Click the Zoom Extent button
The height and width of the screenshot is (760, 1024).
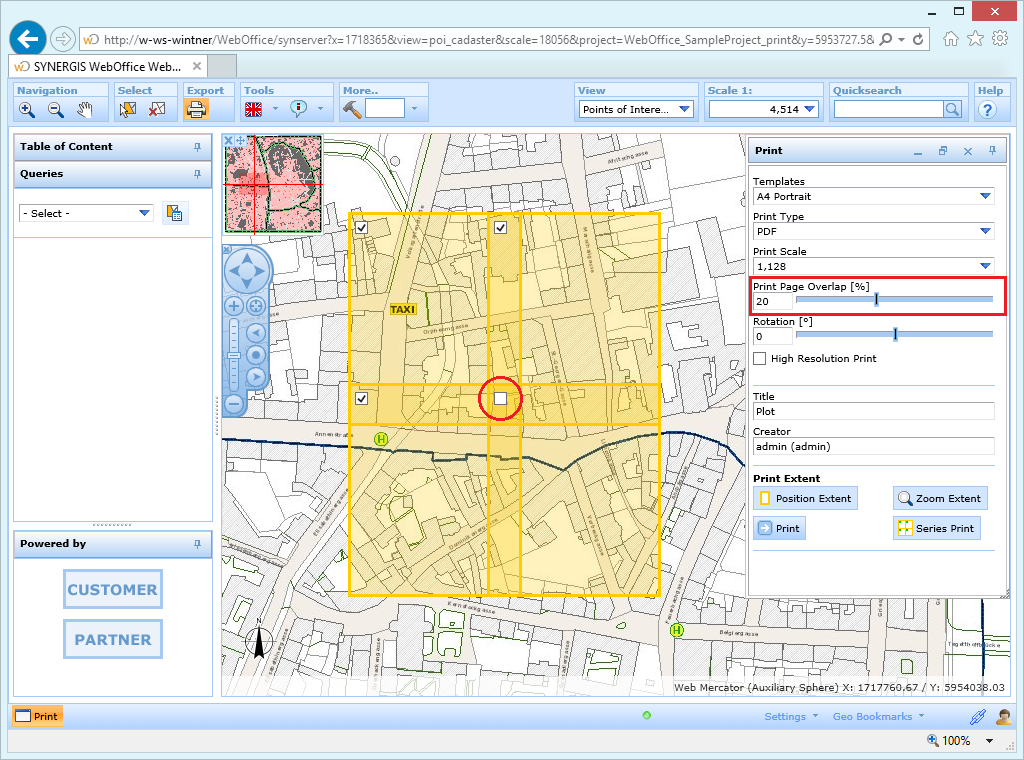940,498
